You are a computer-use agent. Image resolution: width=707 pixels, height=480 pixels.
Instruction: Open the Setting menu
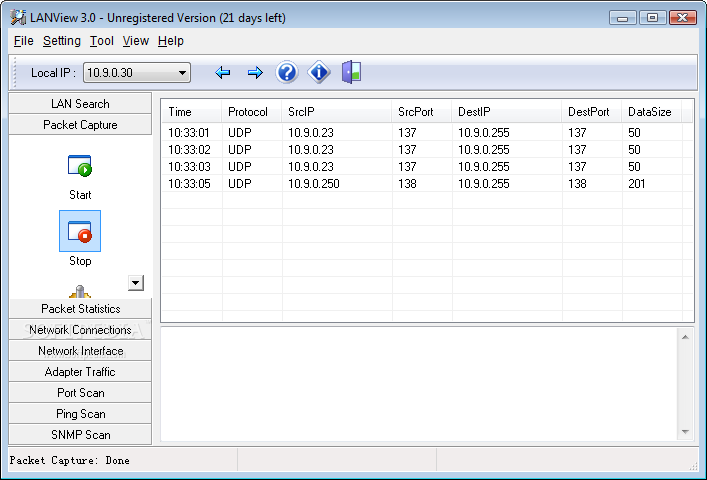(x=62, y=41)
